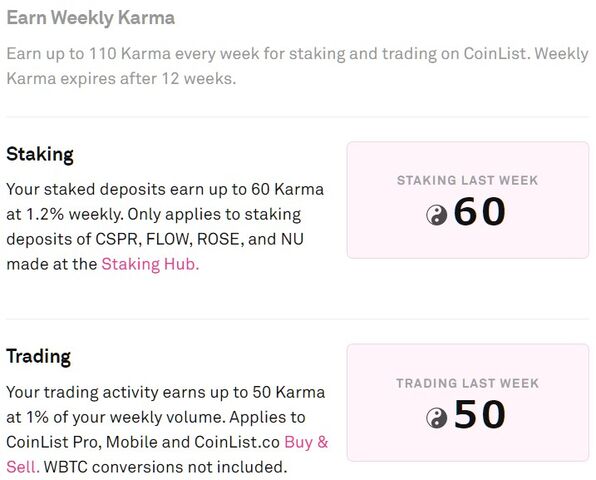Click the 'WBTC conversions not included' text
The image size is (596, 480).
pos(165,467)
